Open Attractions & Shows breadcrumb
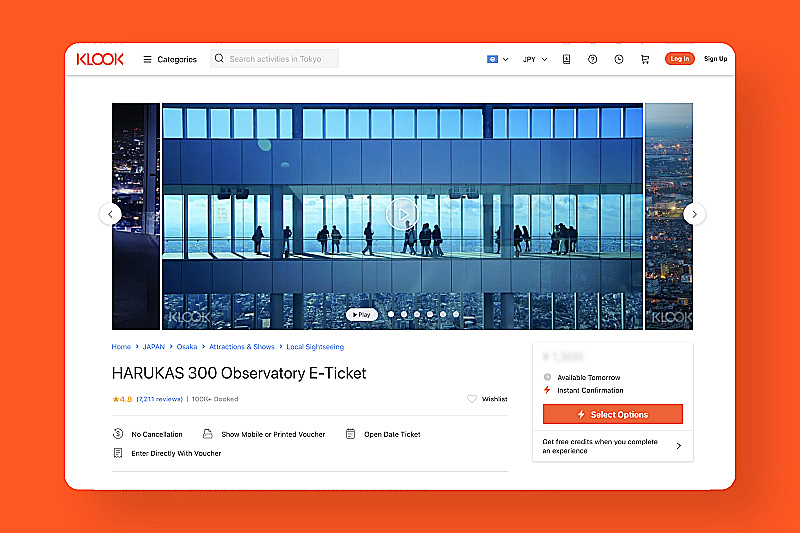 [242, 347]
